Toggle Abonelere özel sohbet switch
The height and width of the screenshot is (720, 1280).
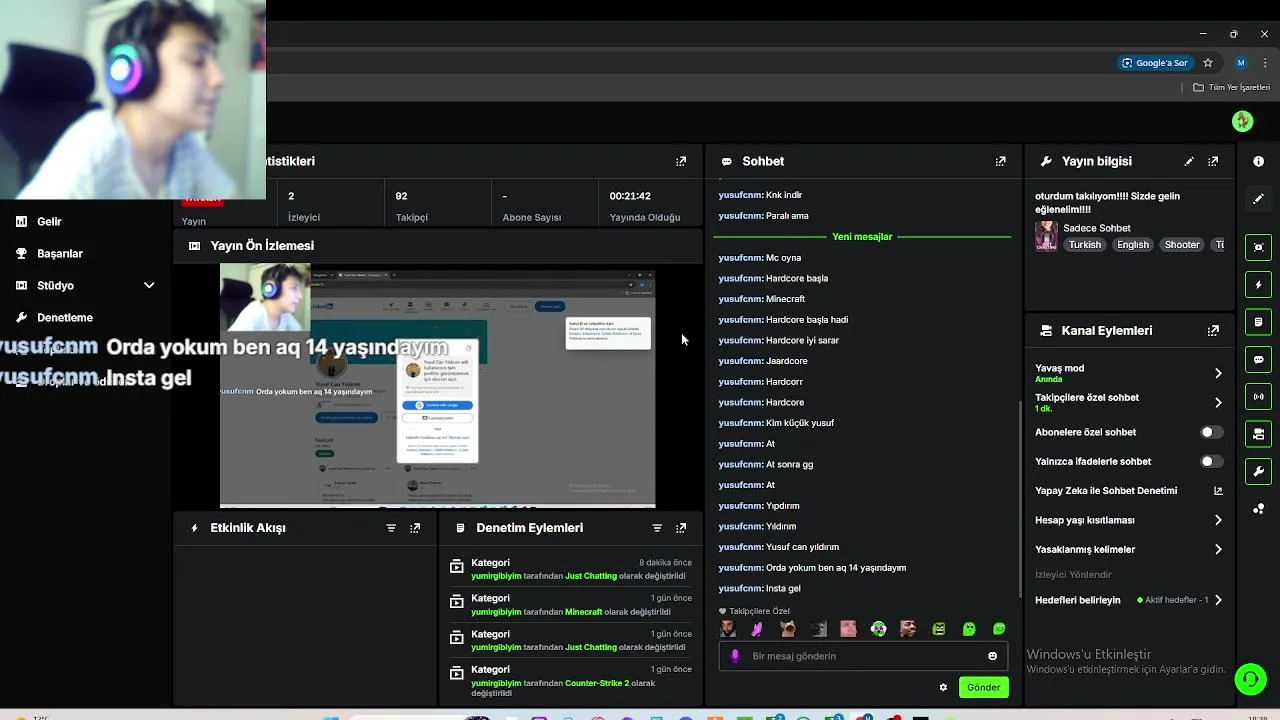1211,432
